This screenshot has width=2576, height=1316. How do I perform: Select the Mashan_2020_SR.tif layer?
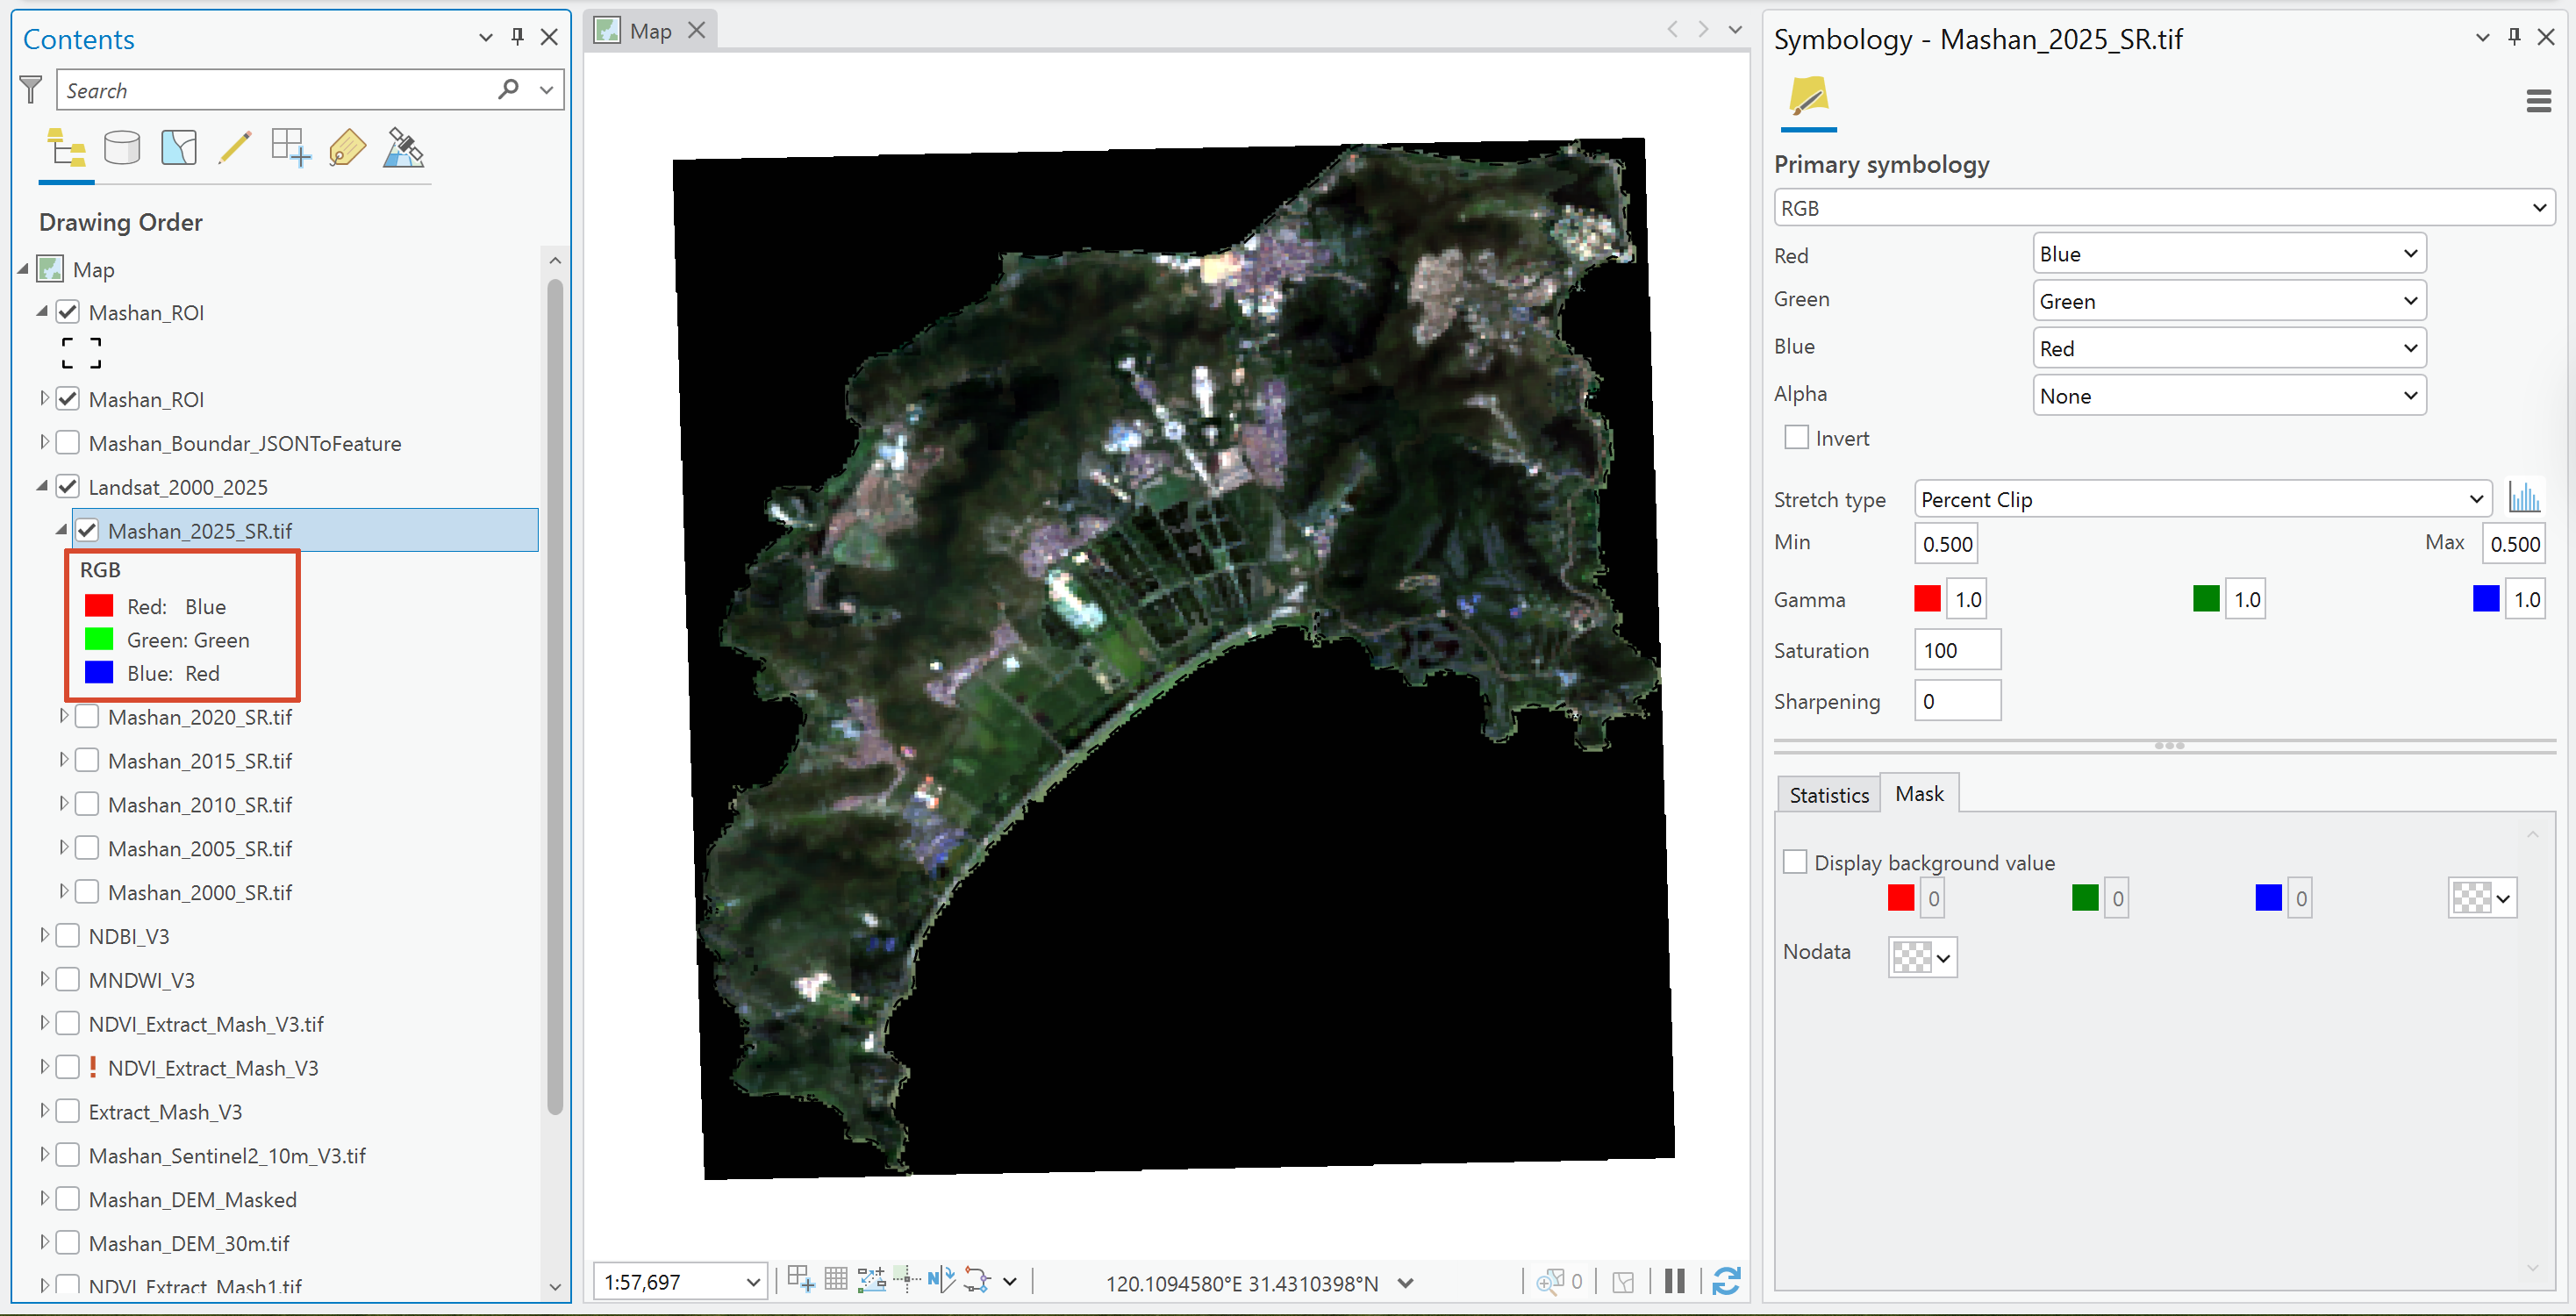coord(200,717)
